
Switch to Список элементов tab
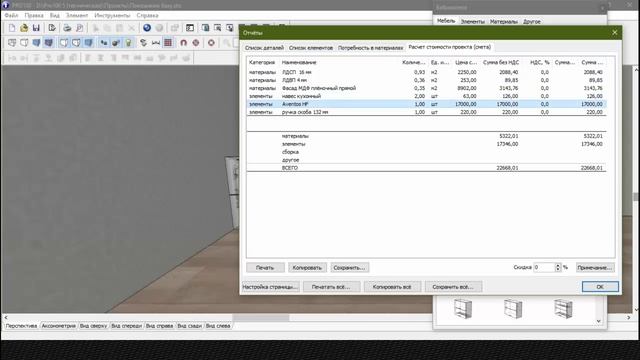pyautogui.click(x=311, y=48)
